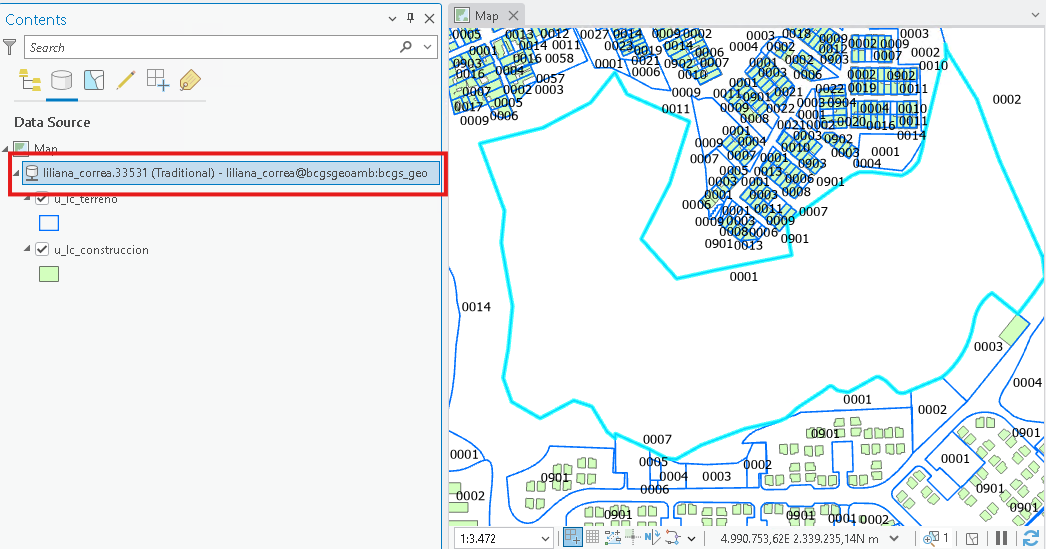This screenshot has height=549, width=1046.
Task: Toggle inference constraints crosshair icon
Action: (632, 537)
